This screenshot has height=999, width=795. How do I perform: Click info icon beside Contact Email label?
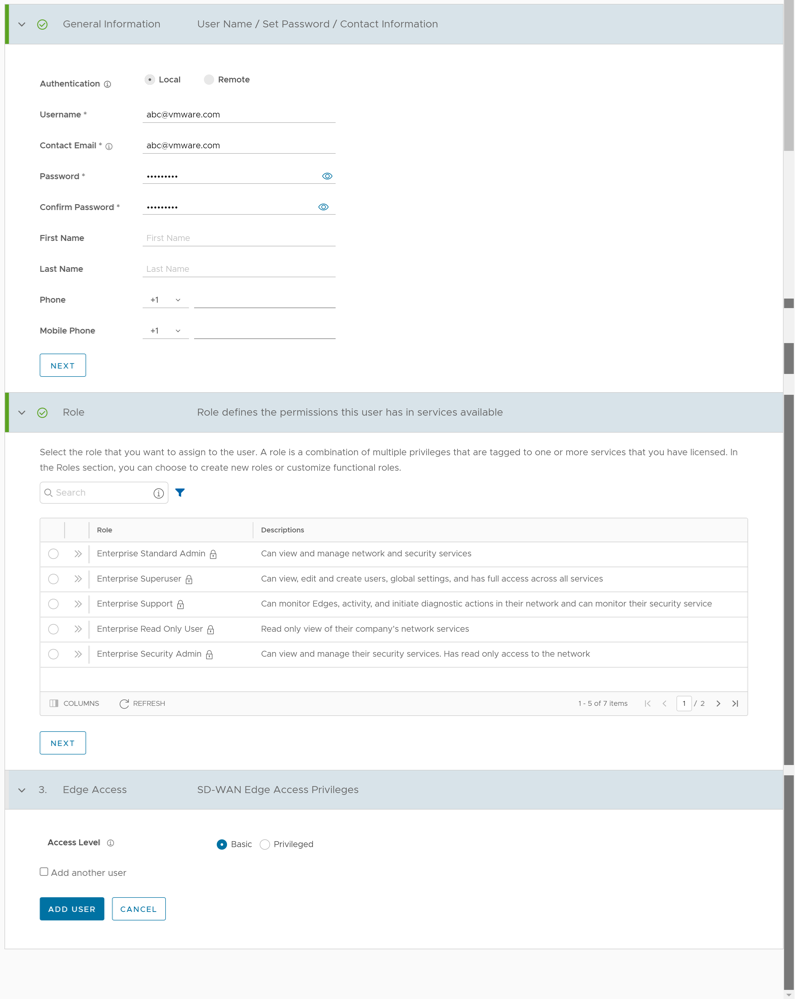[x=109, y=146]
